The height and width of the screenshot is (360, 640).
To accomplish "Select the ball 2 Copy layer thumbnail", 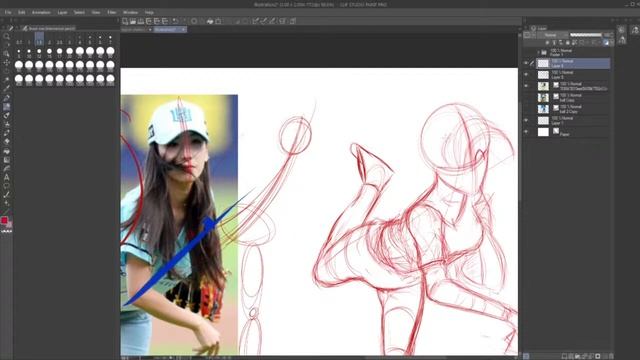I will point(543,109).
